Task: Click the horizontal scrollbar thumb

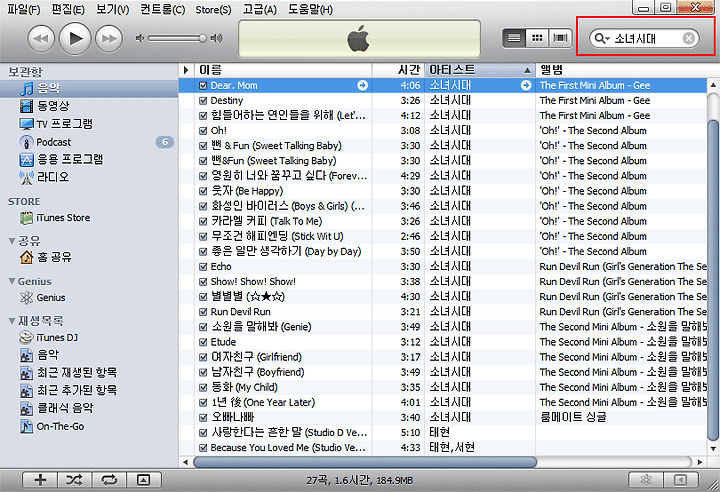Action: (x=365, y=462)
